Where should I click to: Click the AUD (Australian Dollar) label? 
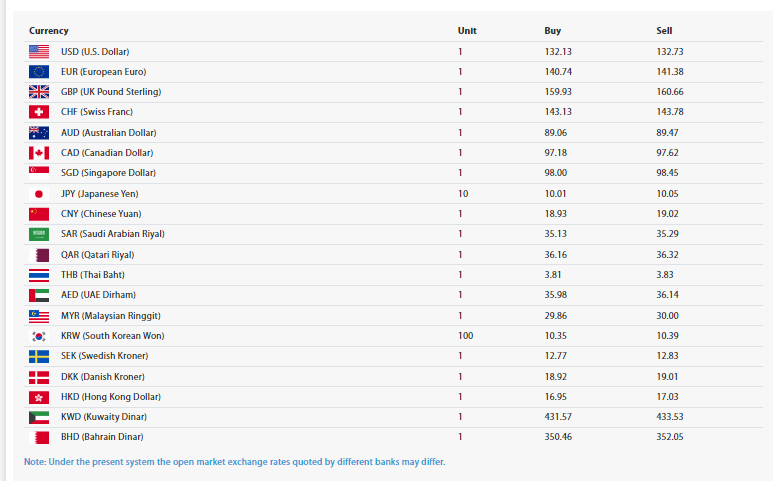click(108, 133)
